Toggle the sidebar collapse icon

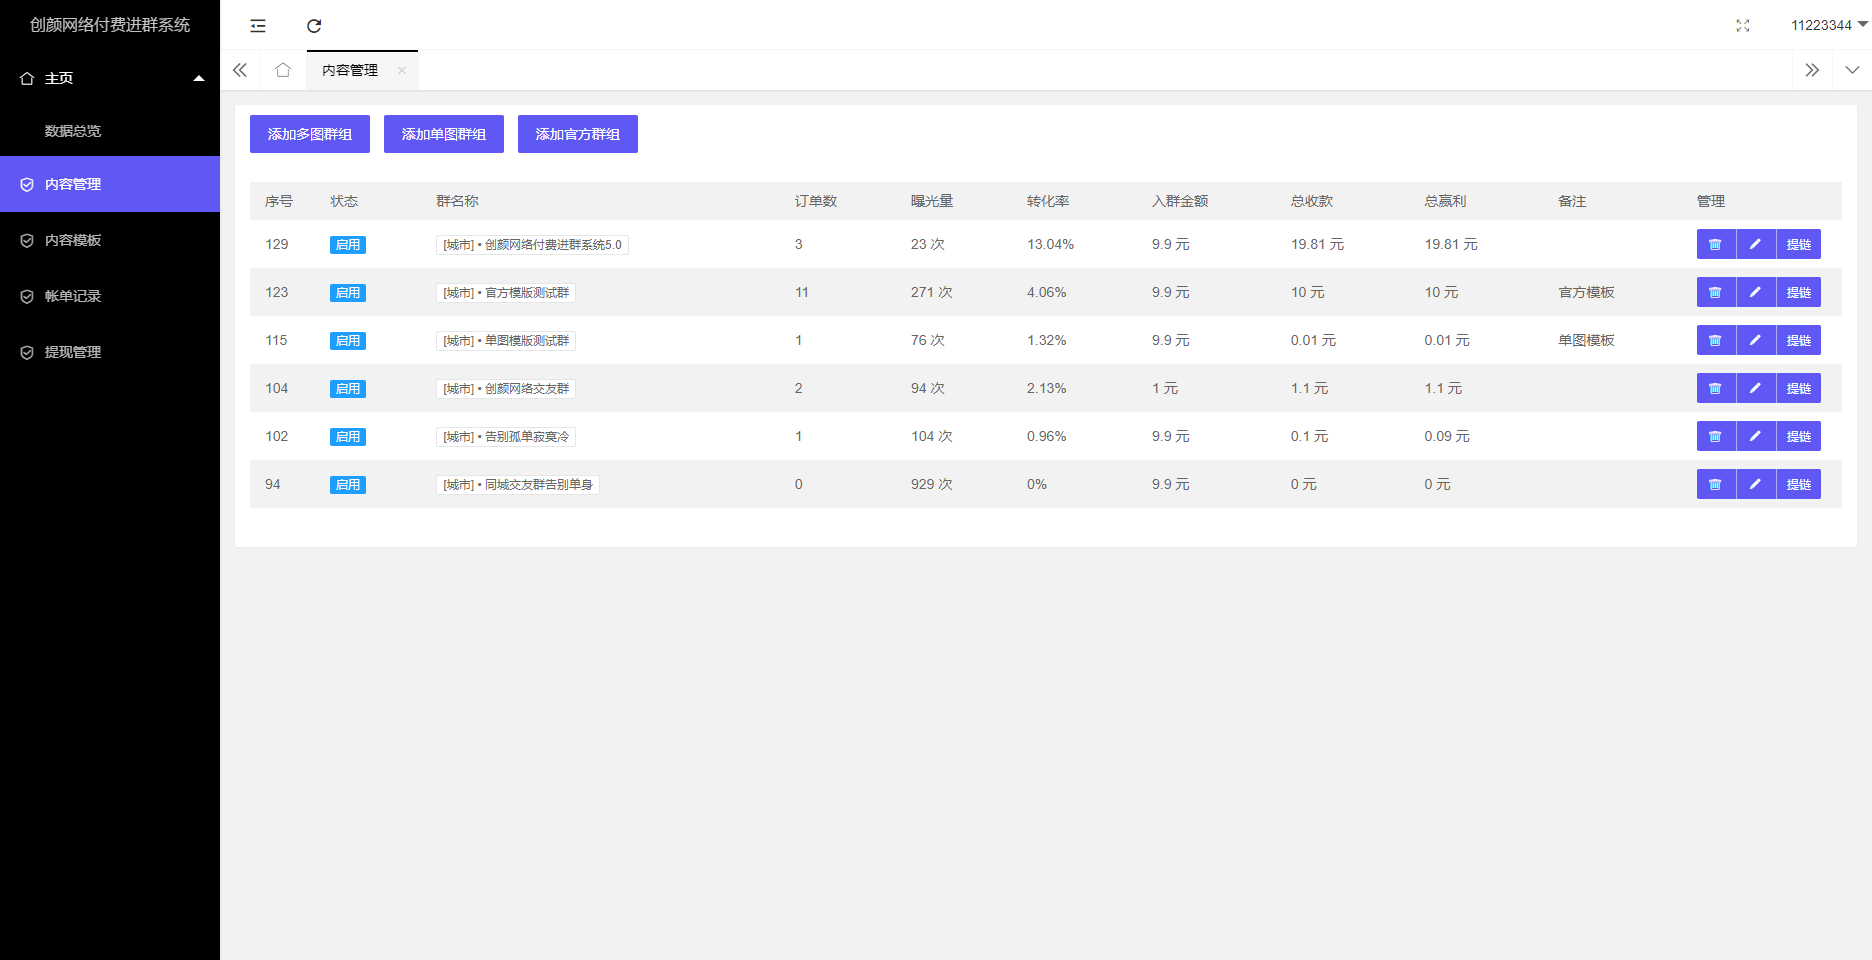258,26
